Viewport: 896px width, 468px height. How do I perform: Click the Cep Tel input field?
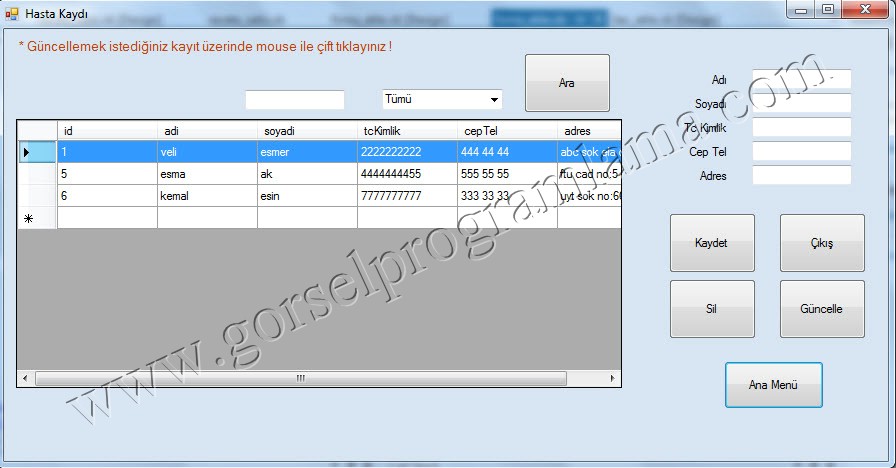[x=801, y=151]
